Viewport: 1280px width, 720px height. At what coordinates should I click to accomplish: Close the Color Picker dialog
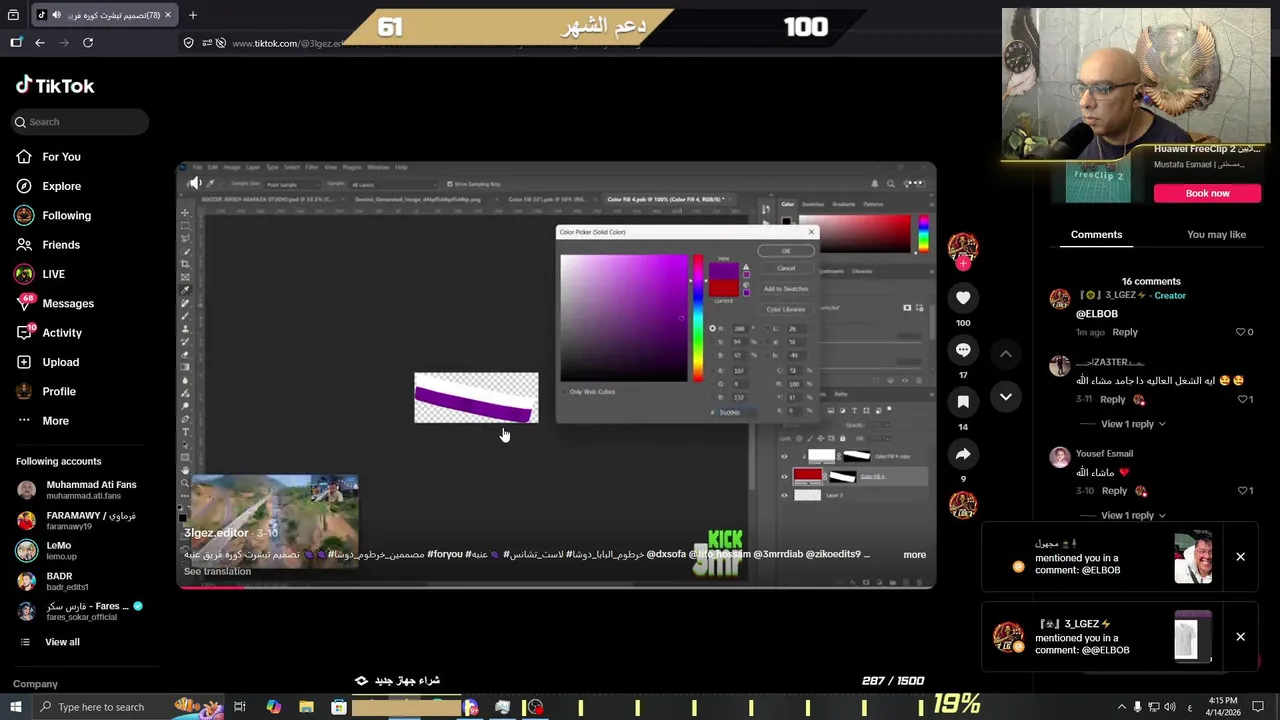pos(811,232)
